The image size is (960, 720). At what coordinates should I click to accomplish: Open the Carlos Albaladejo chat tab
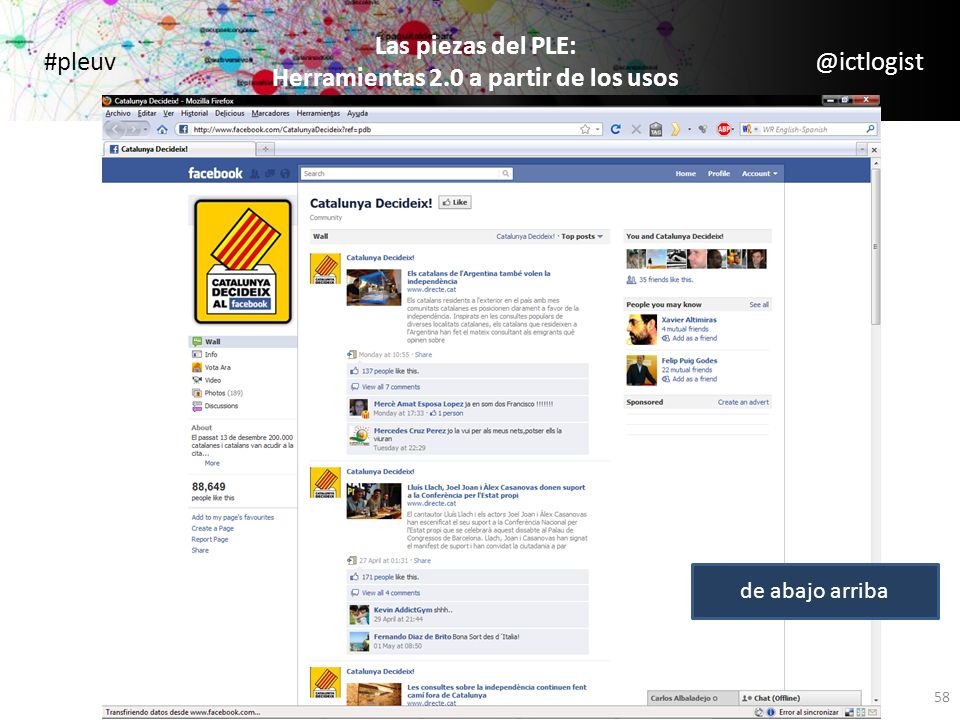pos(692,698)
